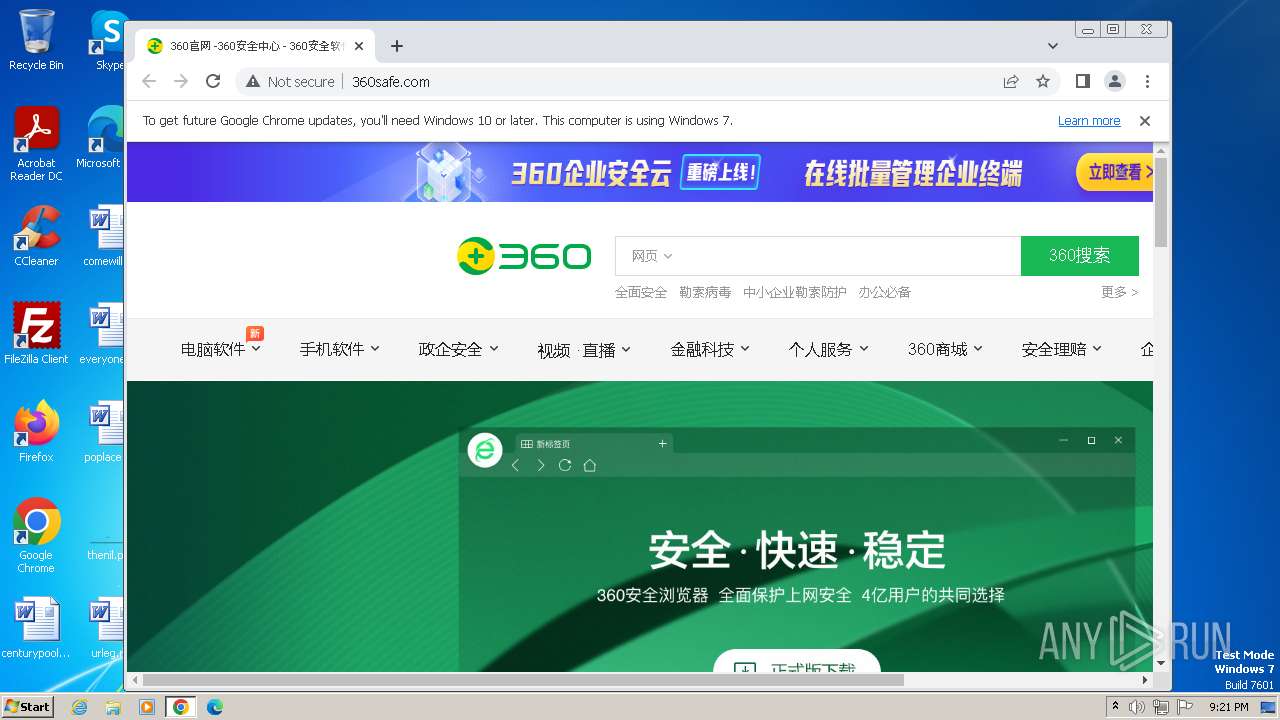Expand the 视频·直播 navigation menu
1280x720 pixels.
pyautogui.click(x=584, y=349)
